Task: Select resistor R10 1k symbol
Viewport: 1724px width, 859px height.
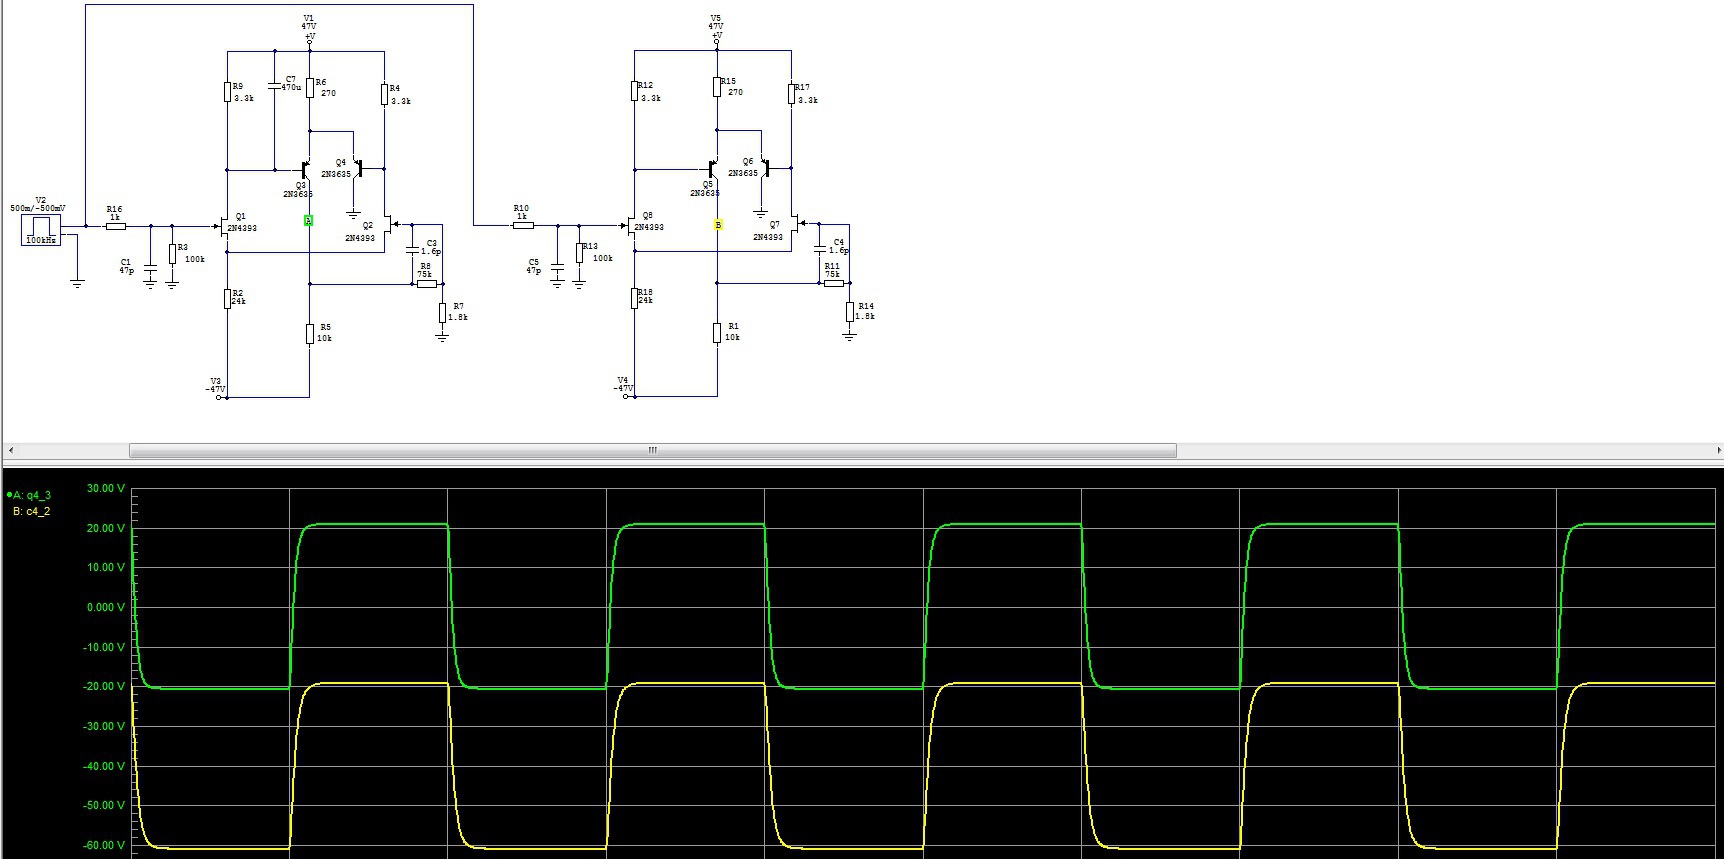Action: 522,225
